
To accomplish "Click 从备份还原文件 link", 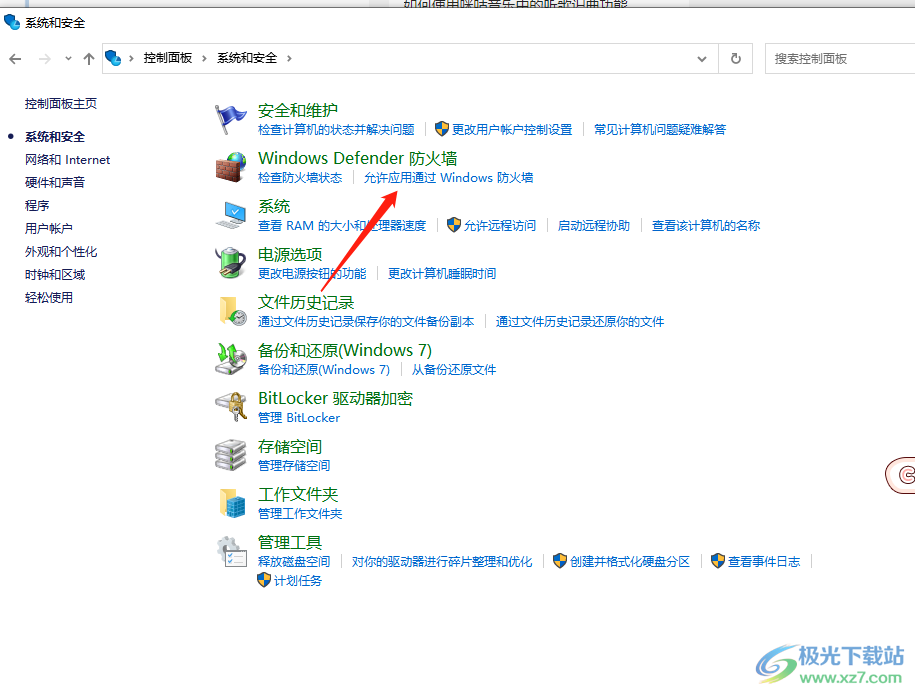I will point(453,369).
